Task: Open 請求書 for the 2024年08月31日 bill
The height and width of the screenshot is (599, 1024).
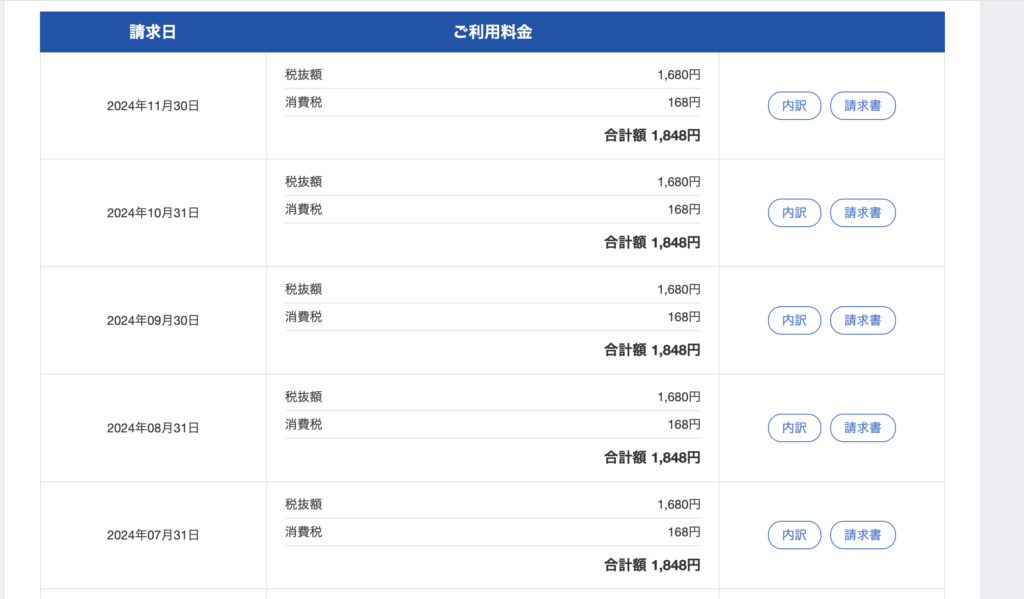Action: click(x=863, y=428)
